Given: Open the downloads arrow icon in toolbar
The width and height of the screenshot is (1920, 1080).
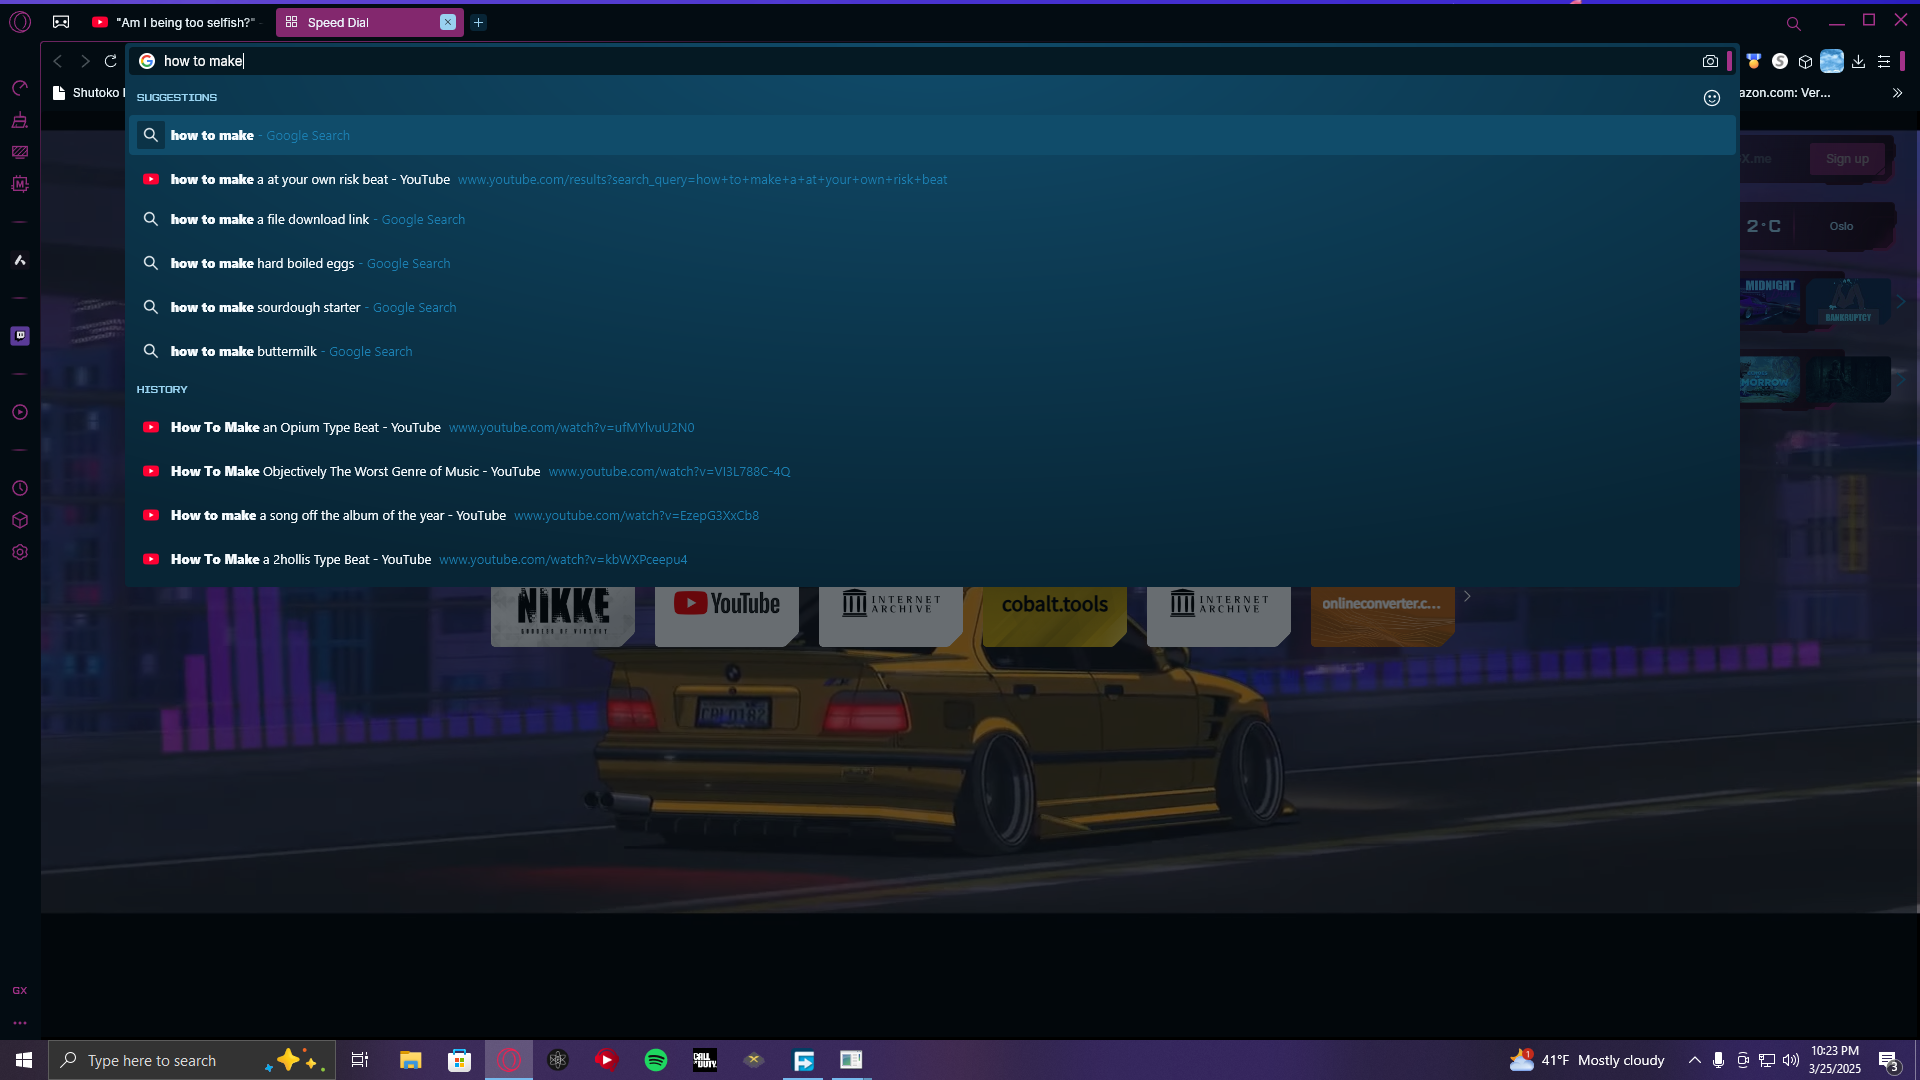Looking at the screenshot, I should tap(1858, 61).
